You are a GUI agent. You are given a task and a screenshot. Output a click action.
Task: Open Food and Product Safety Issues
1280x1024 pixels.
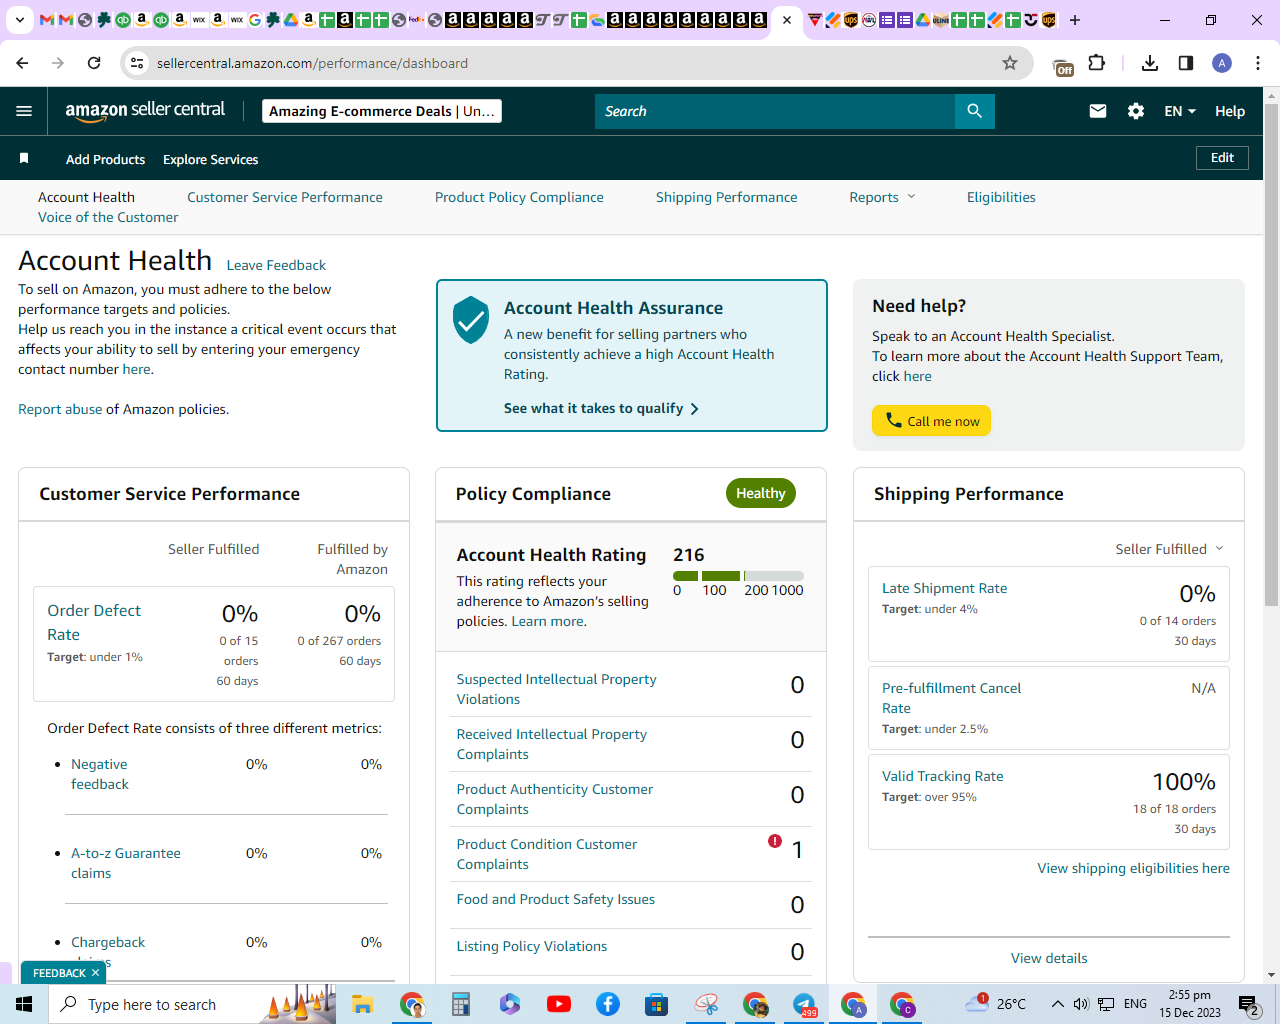(x=555, y=899)
